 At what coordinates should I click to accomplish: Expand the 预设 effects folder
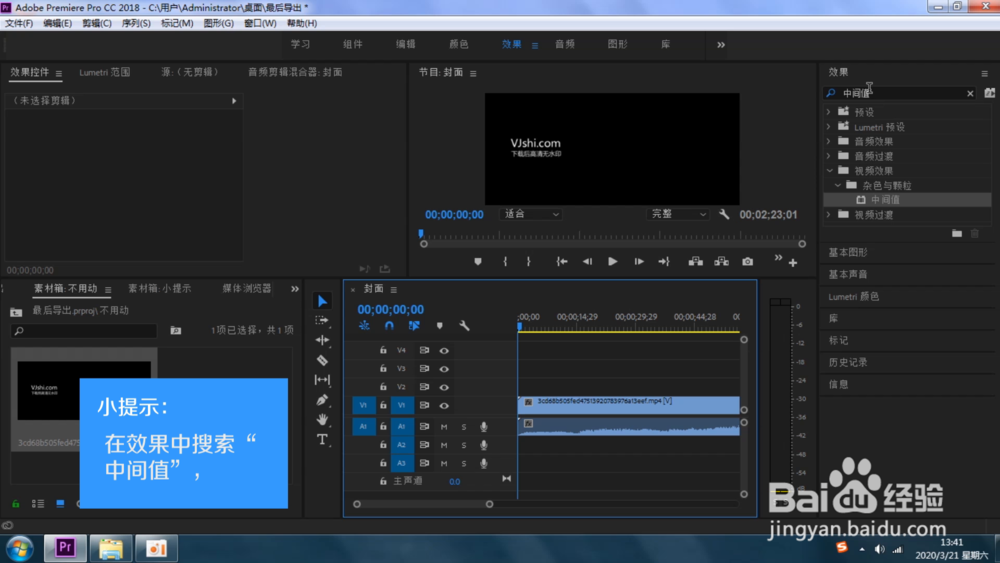point(828,112)
